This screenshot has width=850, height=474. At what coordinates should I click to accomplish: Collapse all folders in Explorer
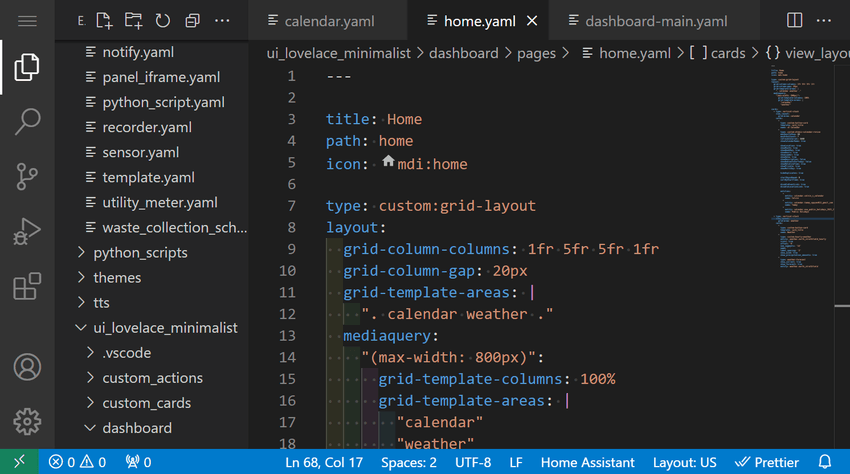[x=192, y=21]
